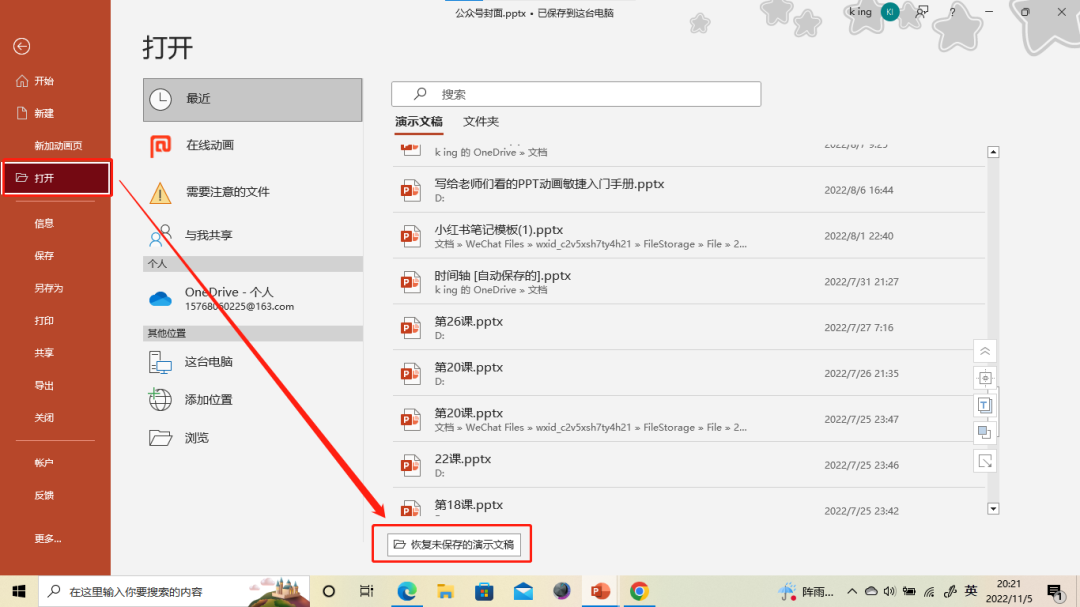Open 小红书笔记模板(1).pptx
1080x607 pixels.
[689, 236]
